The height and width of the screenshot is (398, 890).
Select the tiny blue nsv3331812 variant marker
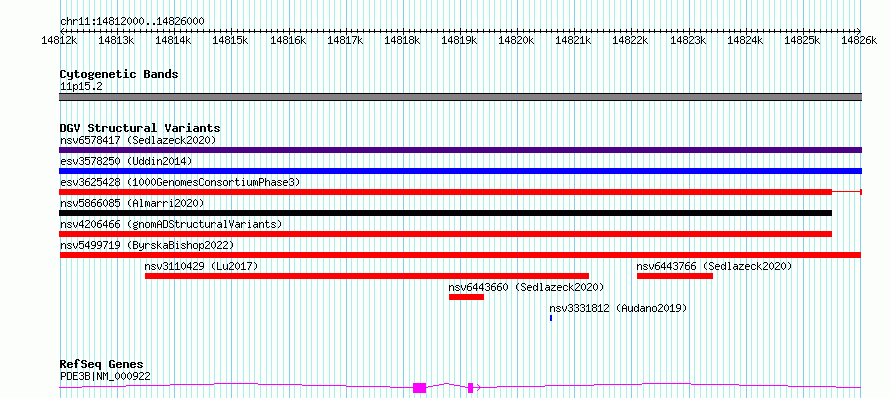tap(551, 318)
